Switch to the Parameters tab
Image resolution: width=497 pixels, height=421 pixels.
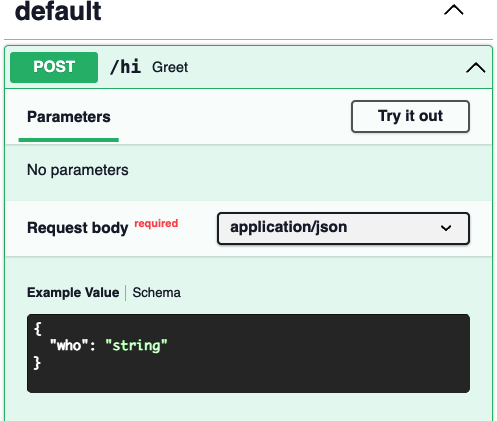coord(69,117)
